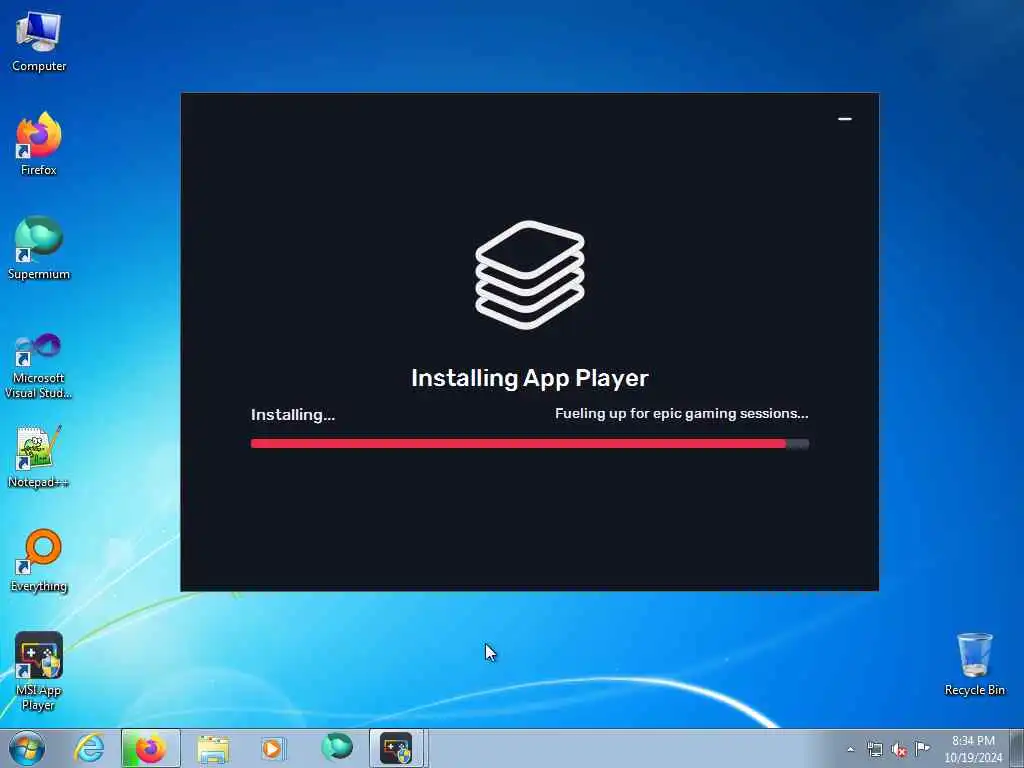
Task: Open Windows Explorer from the taskbar
Action: (x=213, y=748)
